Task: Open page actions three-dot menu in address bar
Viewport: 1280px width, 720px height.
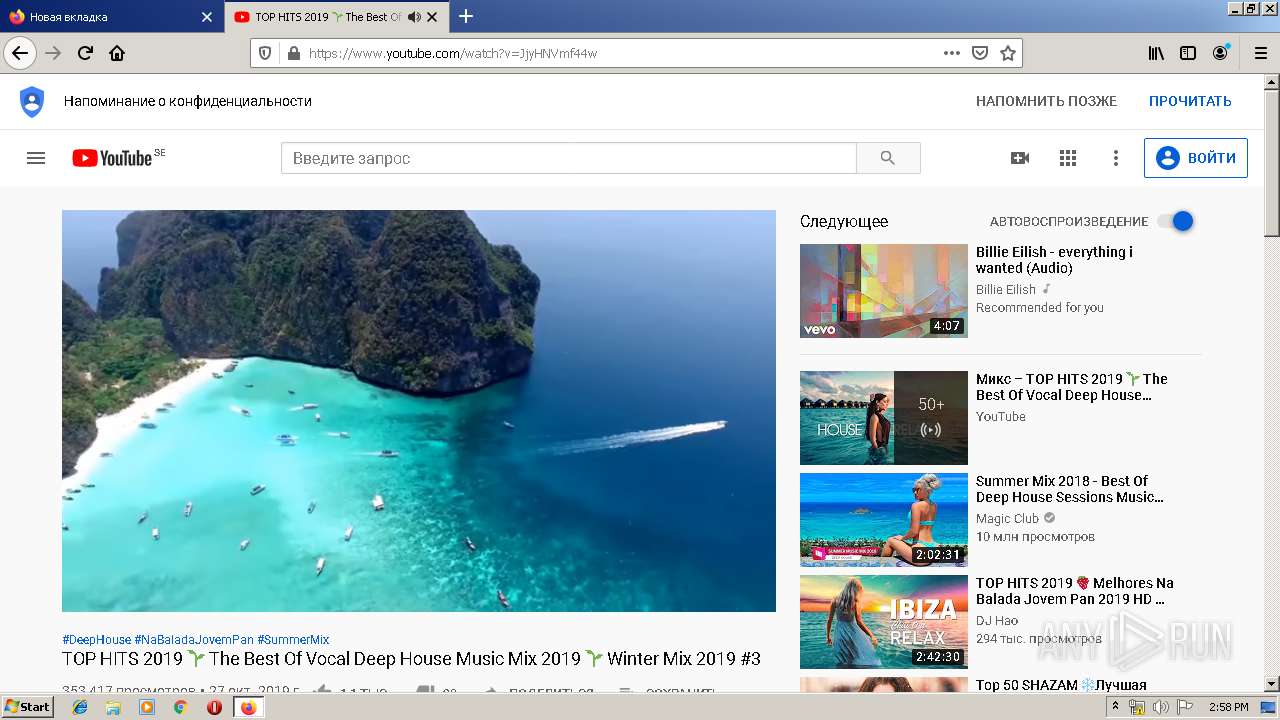Action: 952,53
